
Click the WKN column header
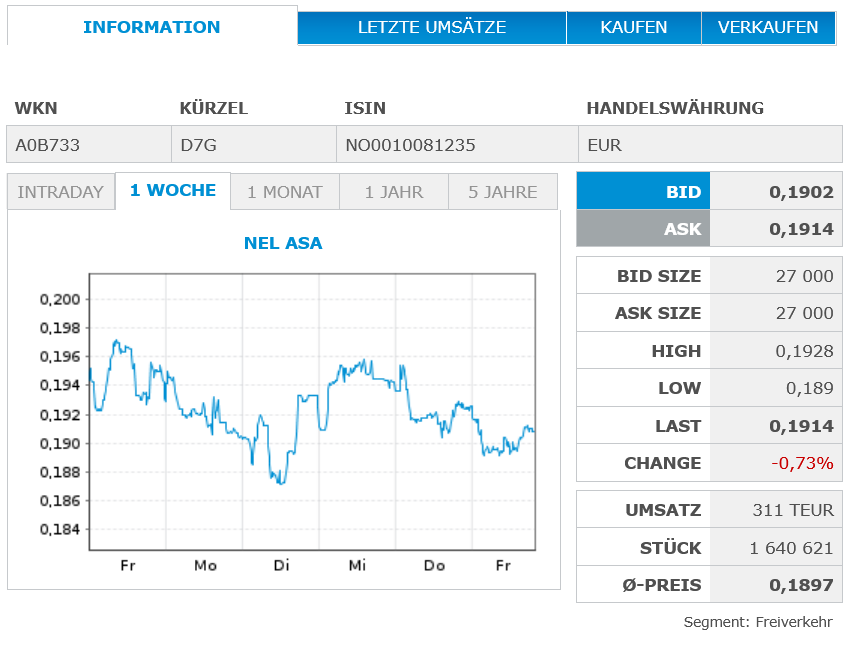[x=36, y=108]
